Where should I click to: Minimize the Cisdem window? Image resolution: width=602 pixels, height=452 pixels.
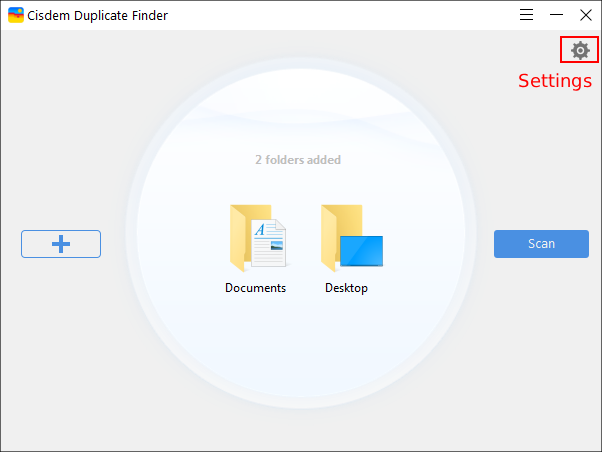tap(556, 15)
